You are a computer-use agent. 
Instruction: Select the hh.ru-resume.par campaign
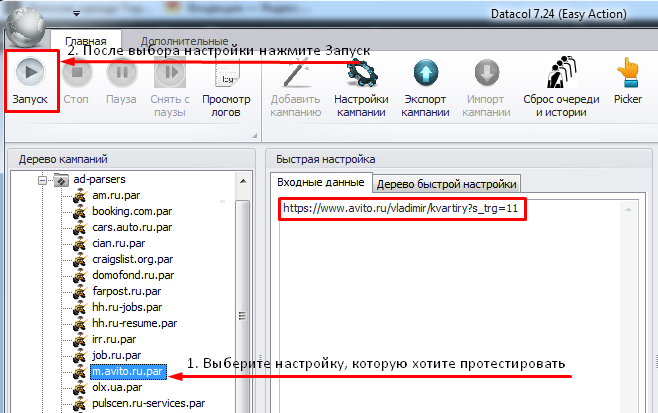pos(135,323)
